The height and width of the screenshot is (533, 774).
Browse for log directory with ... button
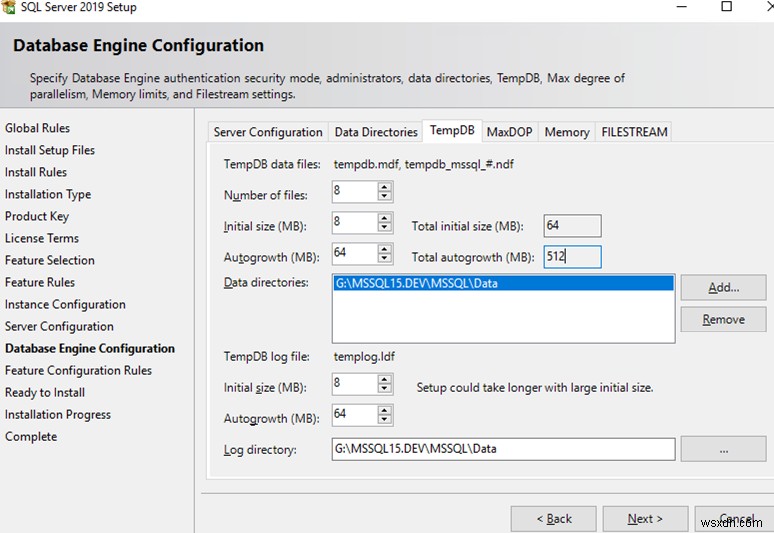click(724, 449)
